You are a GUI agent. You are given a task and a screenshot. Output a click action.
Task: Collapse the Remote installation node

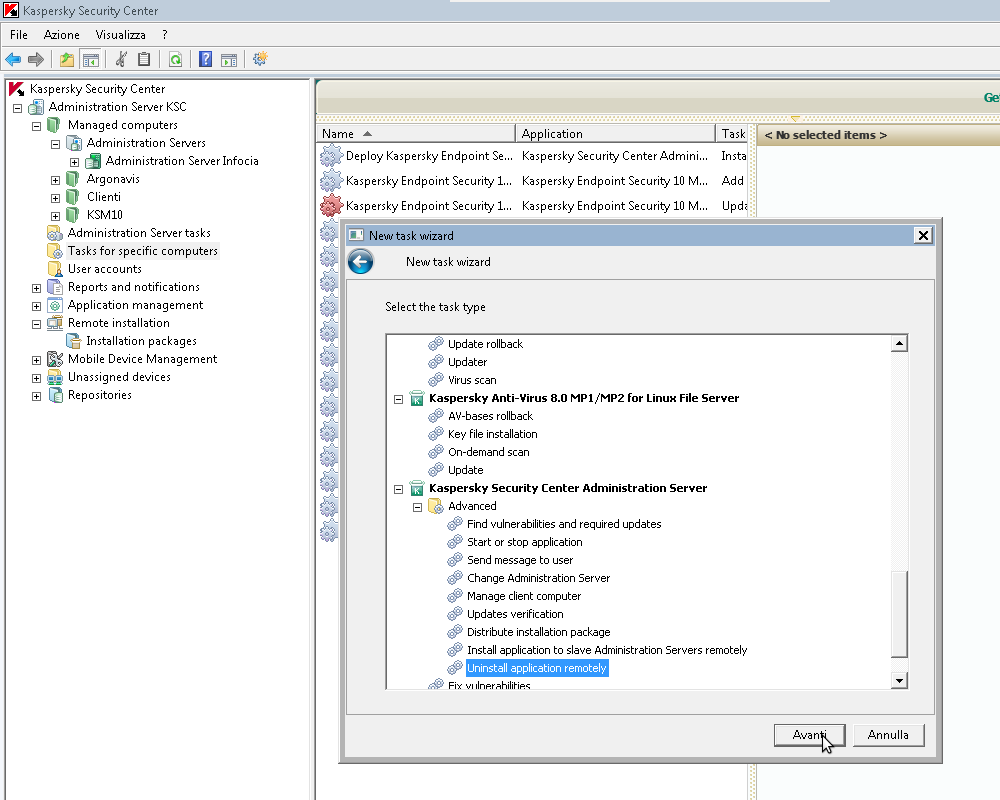[36, 324]
